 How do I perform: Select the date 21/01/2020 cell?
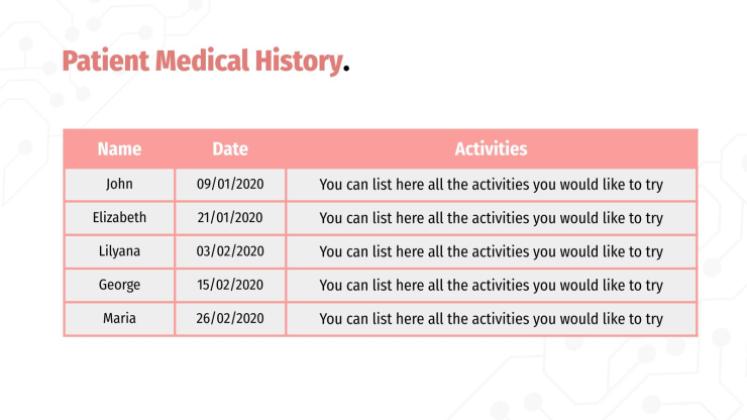coord(230,217)
